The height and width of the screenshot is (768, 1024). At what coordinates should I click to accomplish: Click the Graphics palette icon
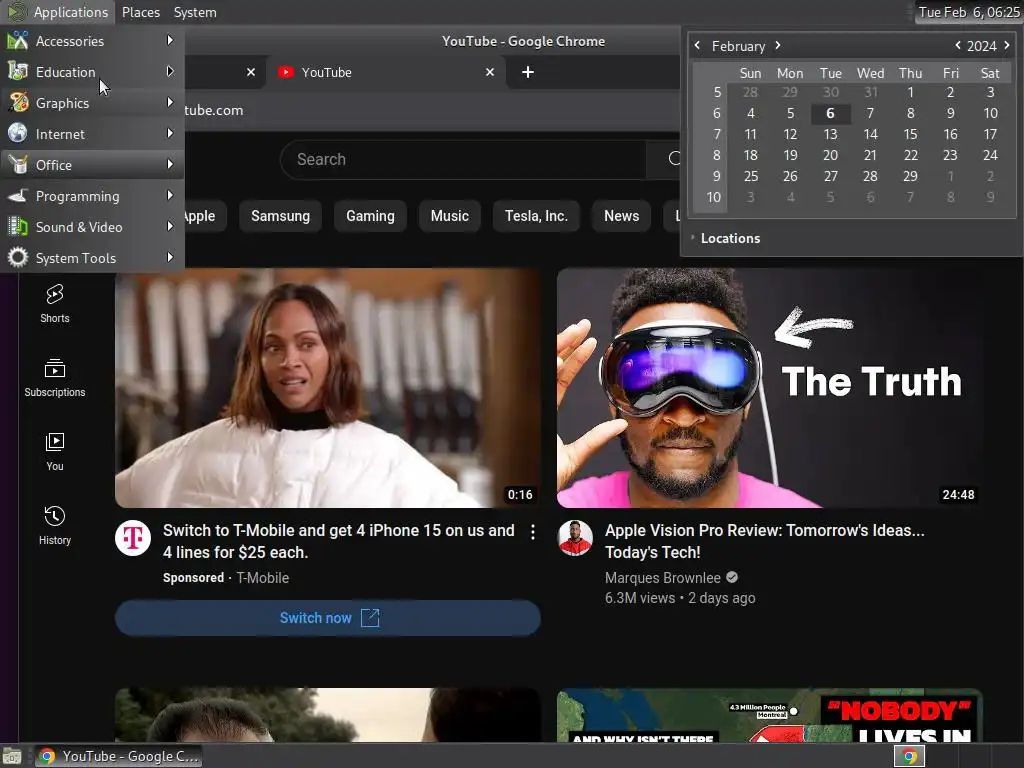(18, 103)
